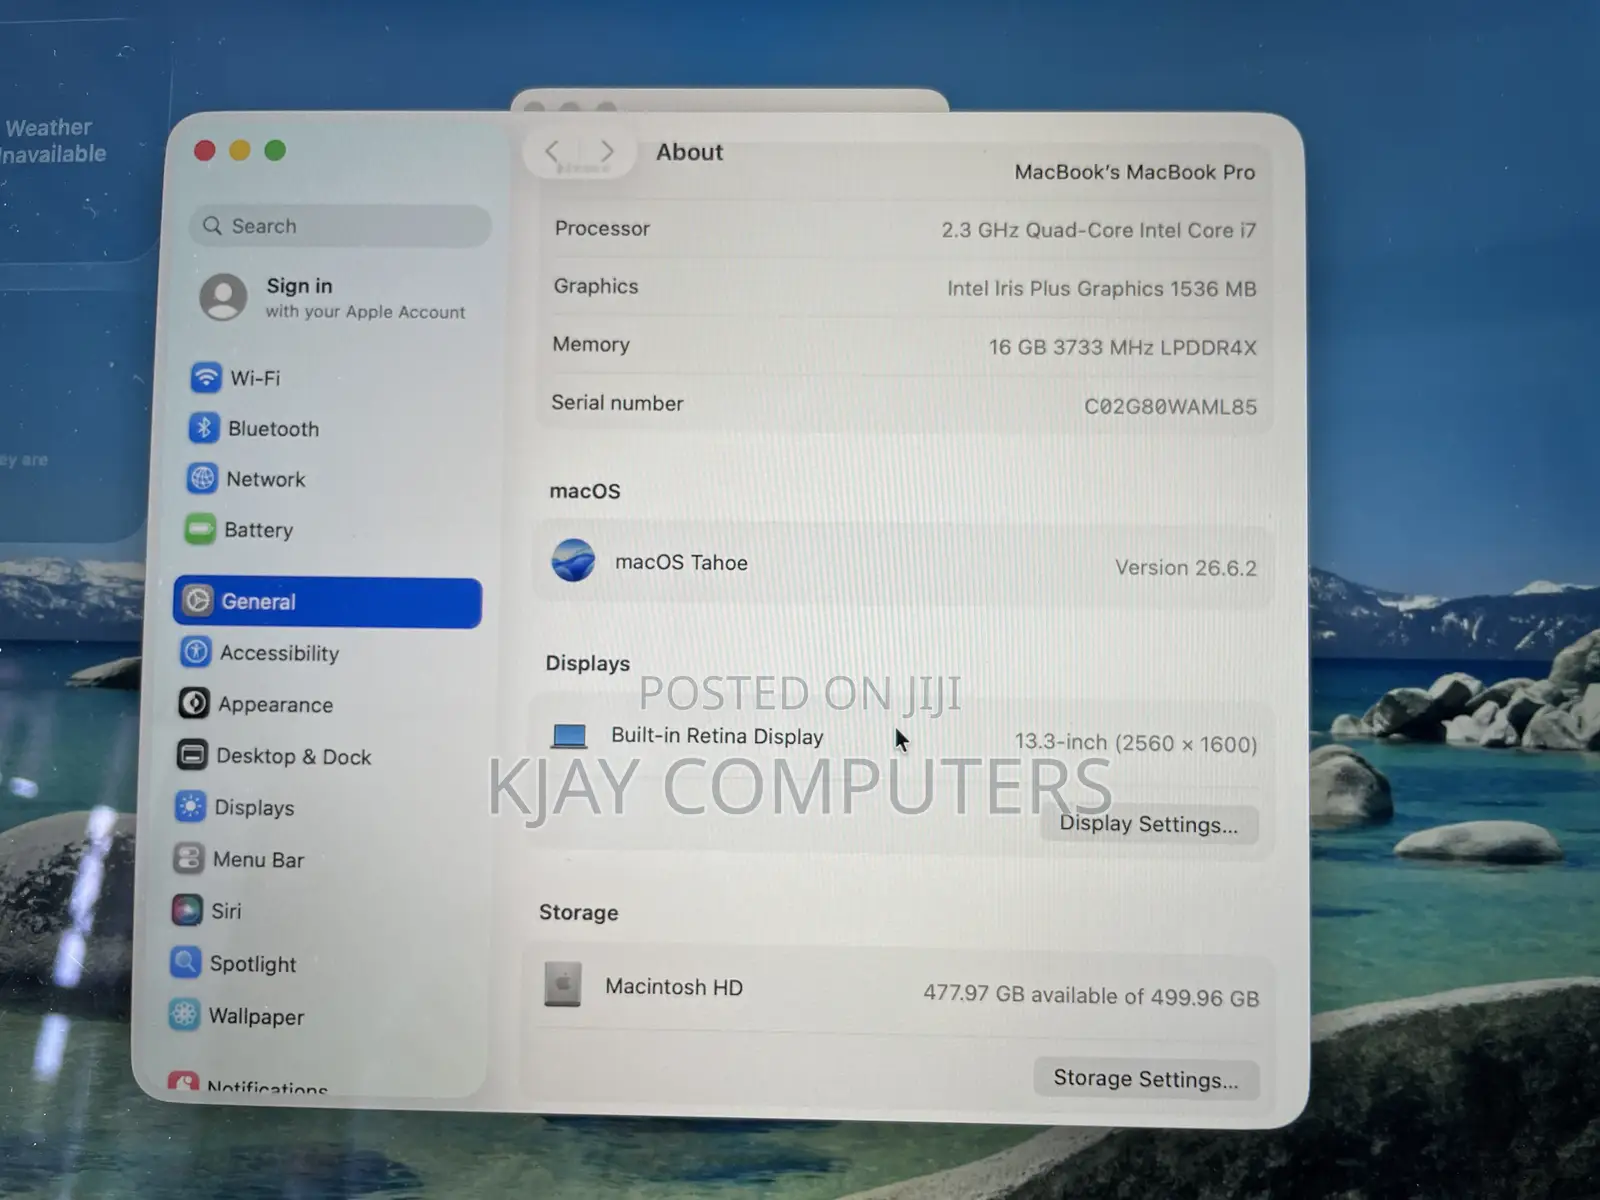Click the Built-in Retina Display laptop icon

click(569, 736)
